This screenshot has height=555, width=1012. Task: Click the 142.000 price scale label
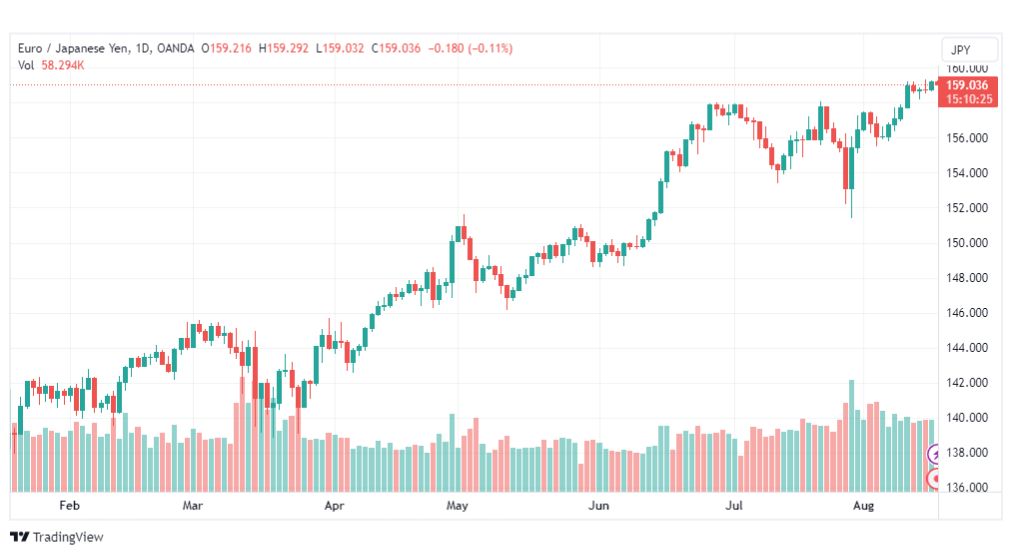967,383
